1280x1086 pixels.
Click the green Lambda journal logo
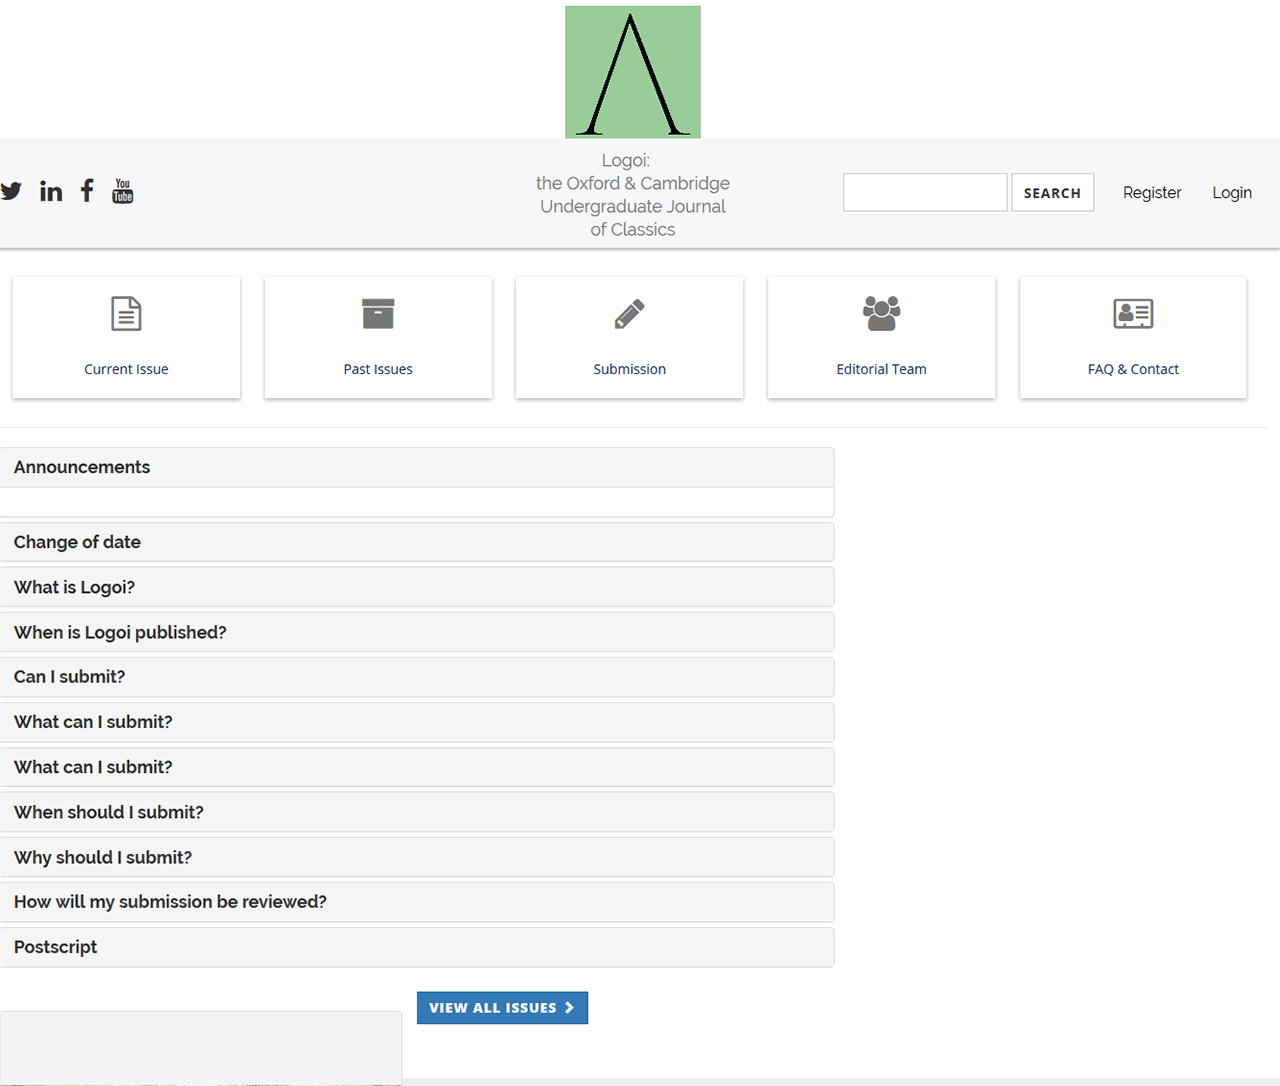tap(632, 72)
